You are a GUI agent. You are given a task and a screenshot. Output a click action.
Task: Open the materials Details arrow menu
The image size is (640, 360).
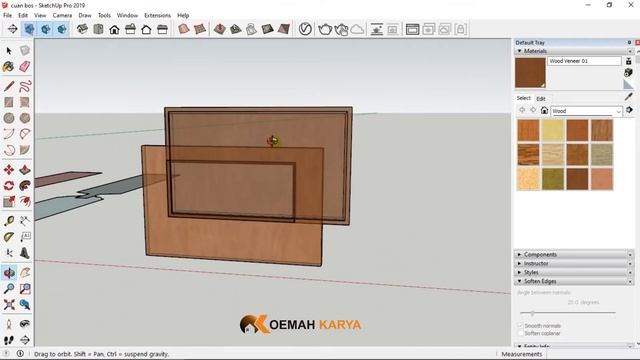coord(629,110)
